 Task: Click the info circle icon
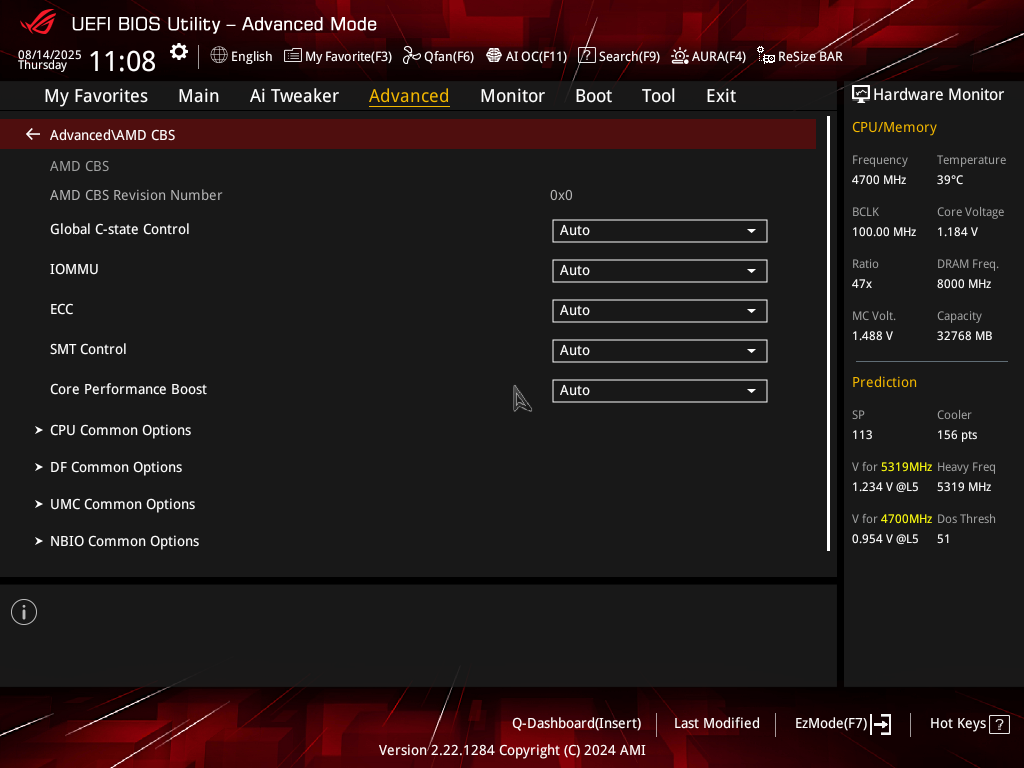24,612
